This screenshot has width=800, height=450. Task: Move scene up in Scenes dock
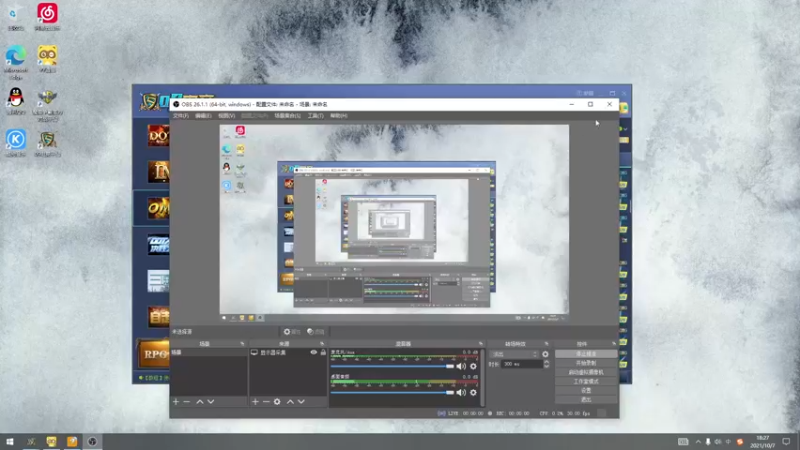click(x=200, y=402)
